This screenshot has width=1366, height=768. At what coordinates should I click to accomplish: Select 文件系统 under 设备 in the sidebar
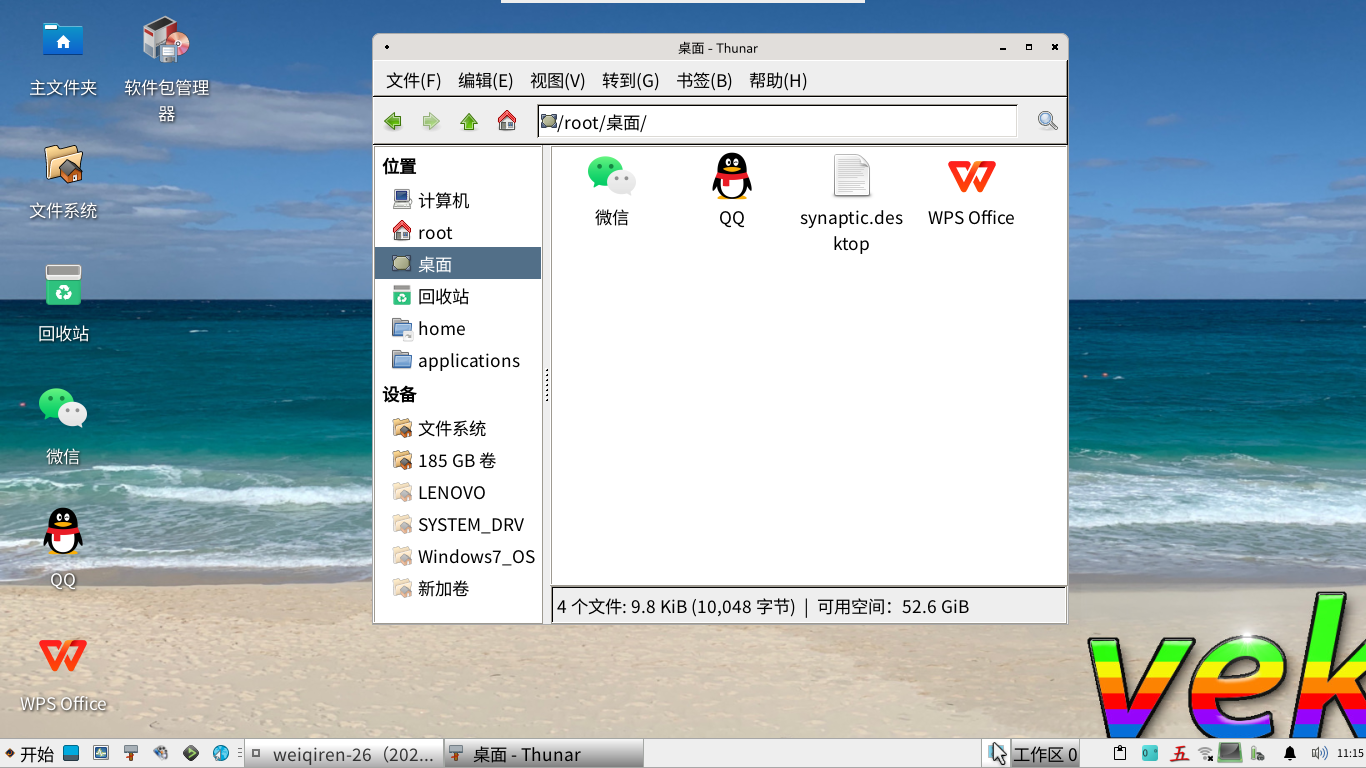[x=458, y=428]
